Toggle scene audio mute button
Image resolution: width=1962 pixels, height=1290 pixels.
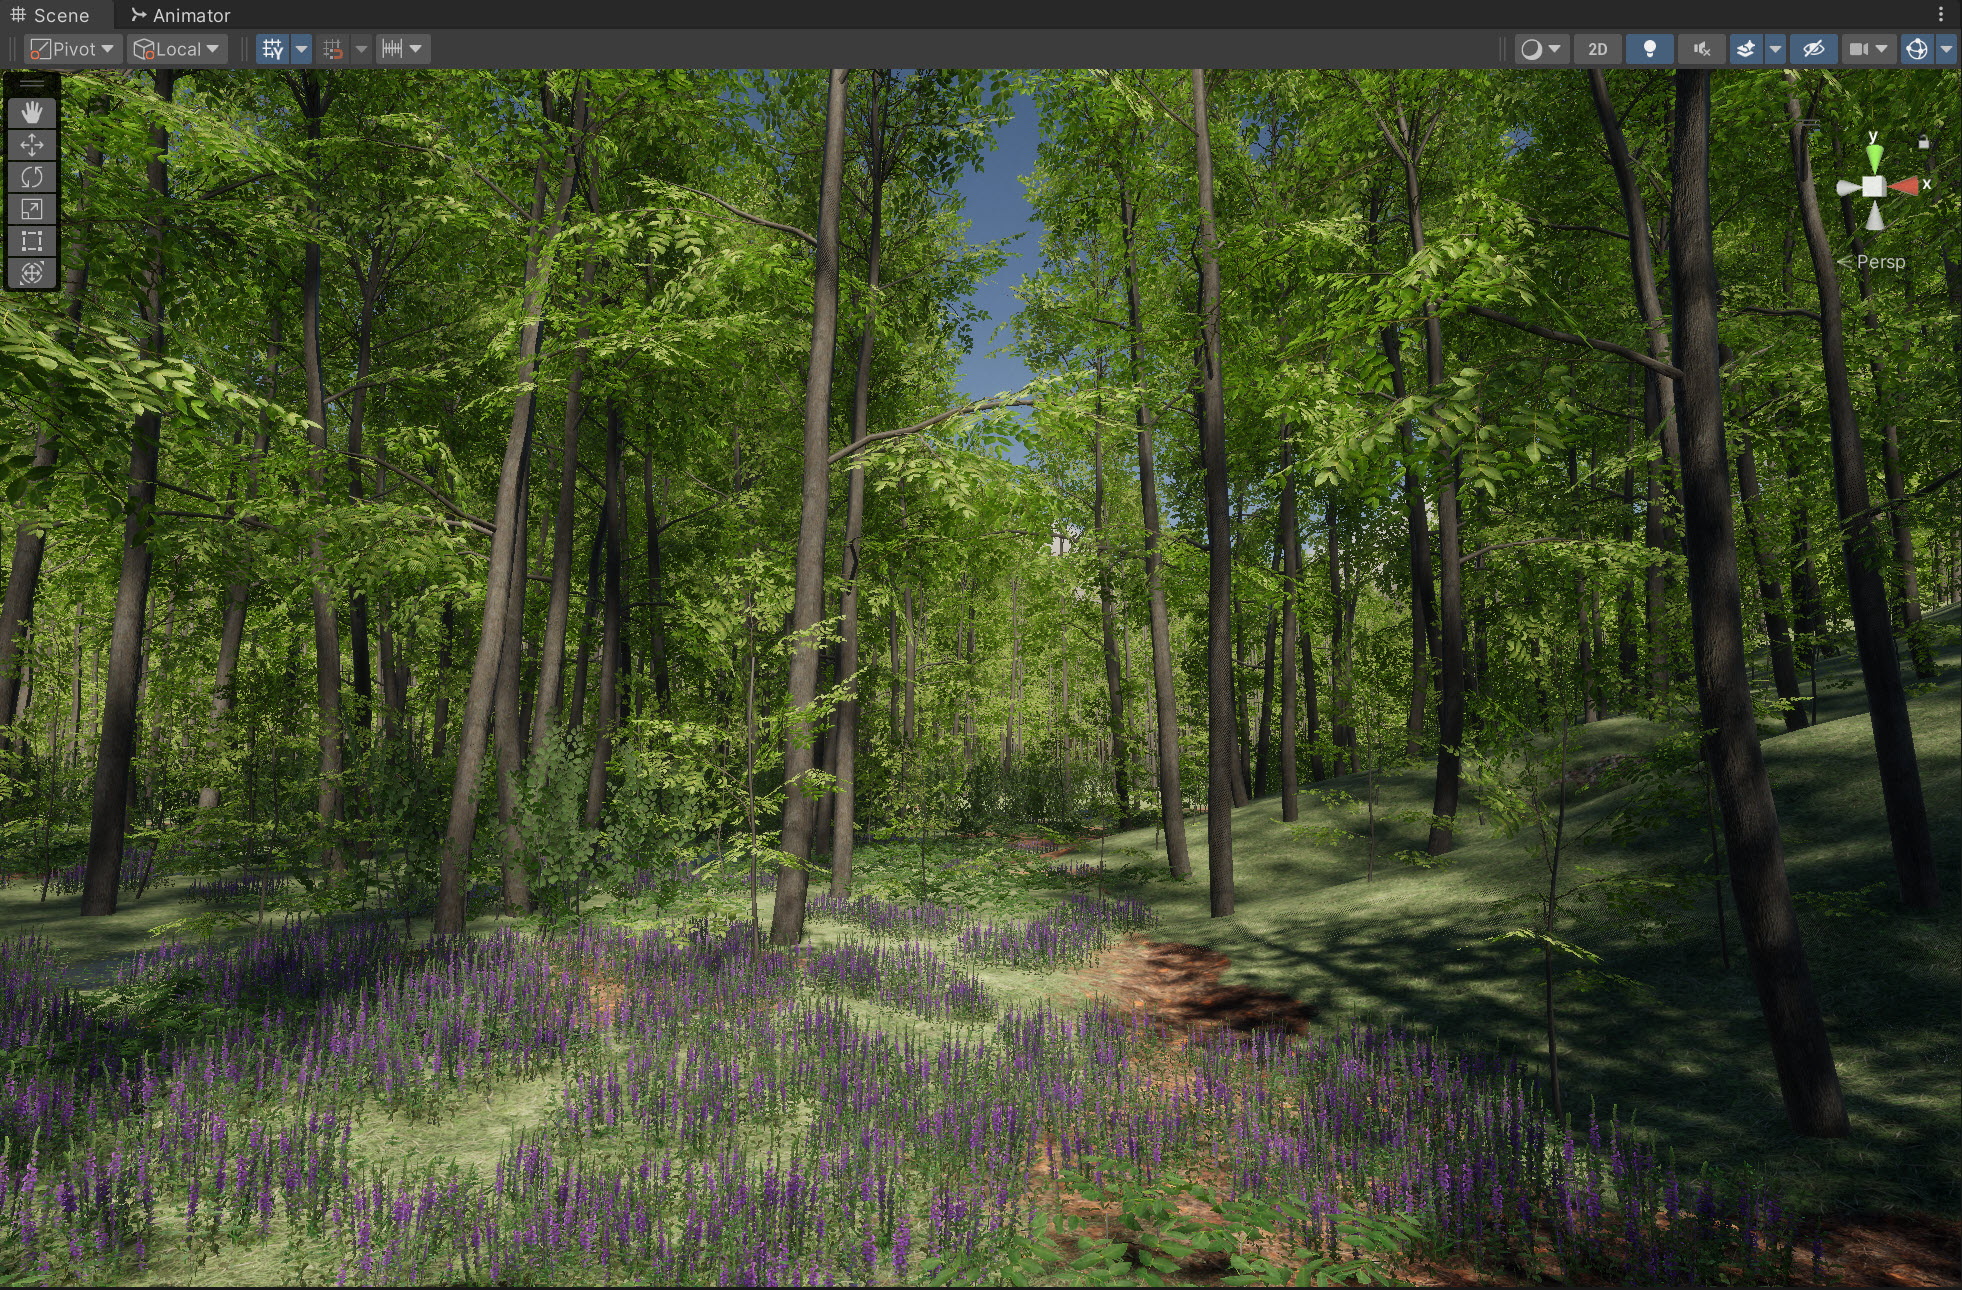[x=1701, y=49]
